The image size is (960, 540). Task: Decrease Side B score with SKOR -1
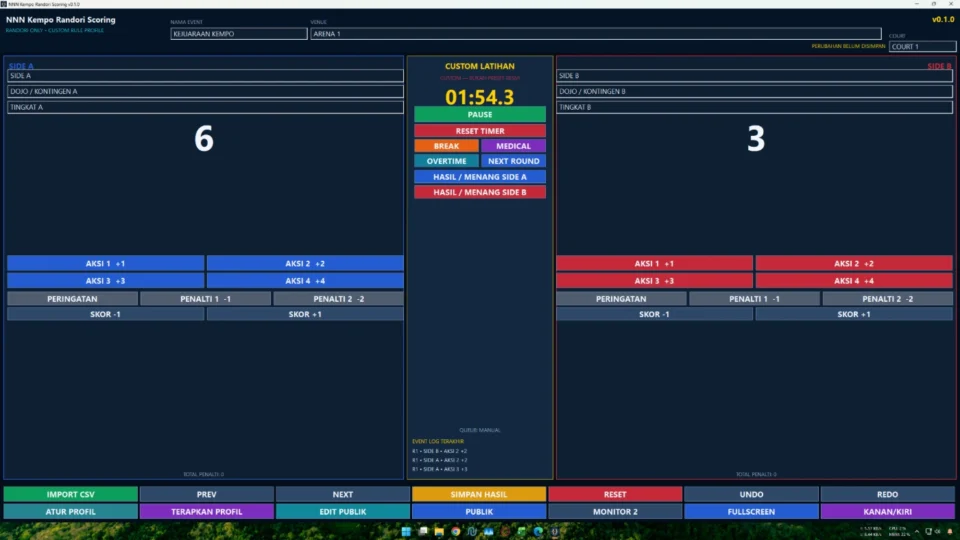pos(654,314)
